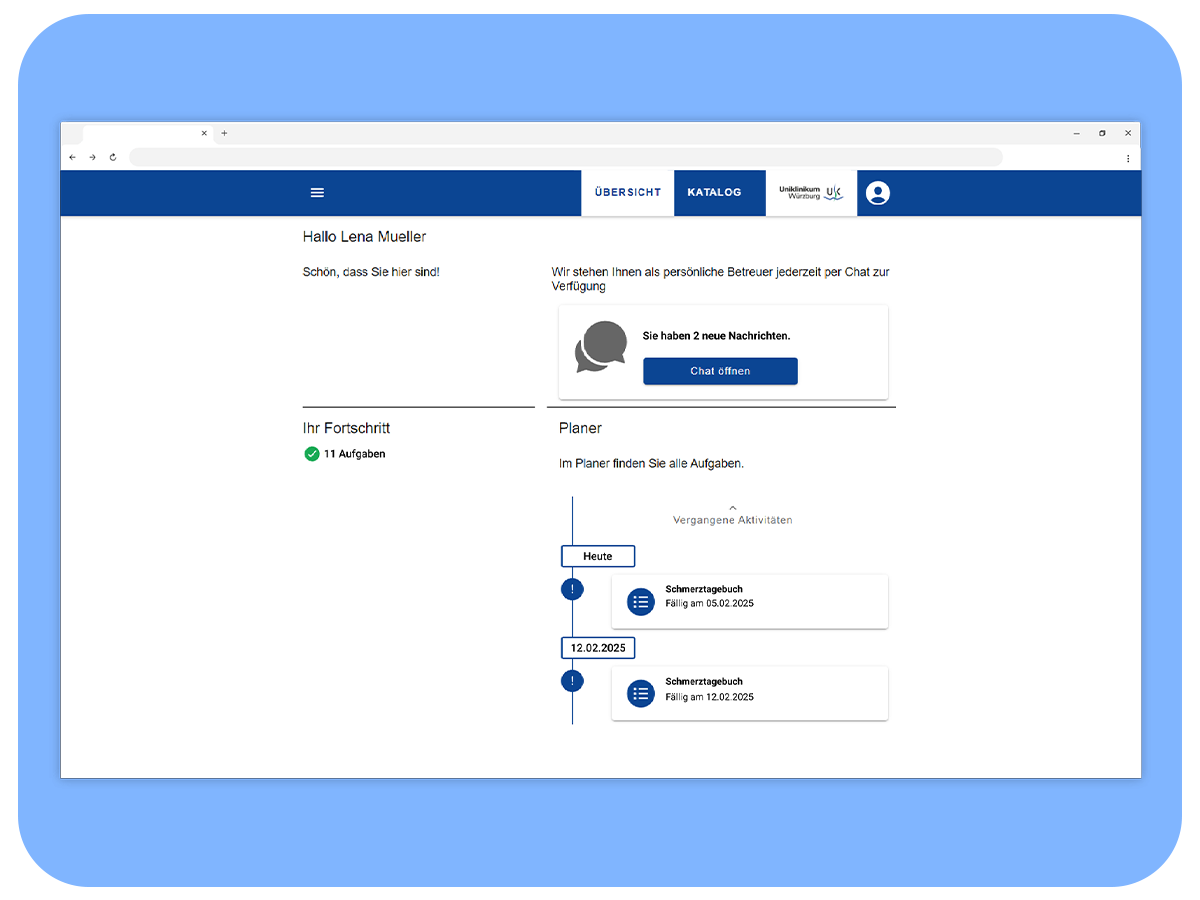
Task: Click the green checkmark beside 11 Aufgaben
Action: (x=312, y=454)
